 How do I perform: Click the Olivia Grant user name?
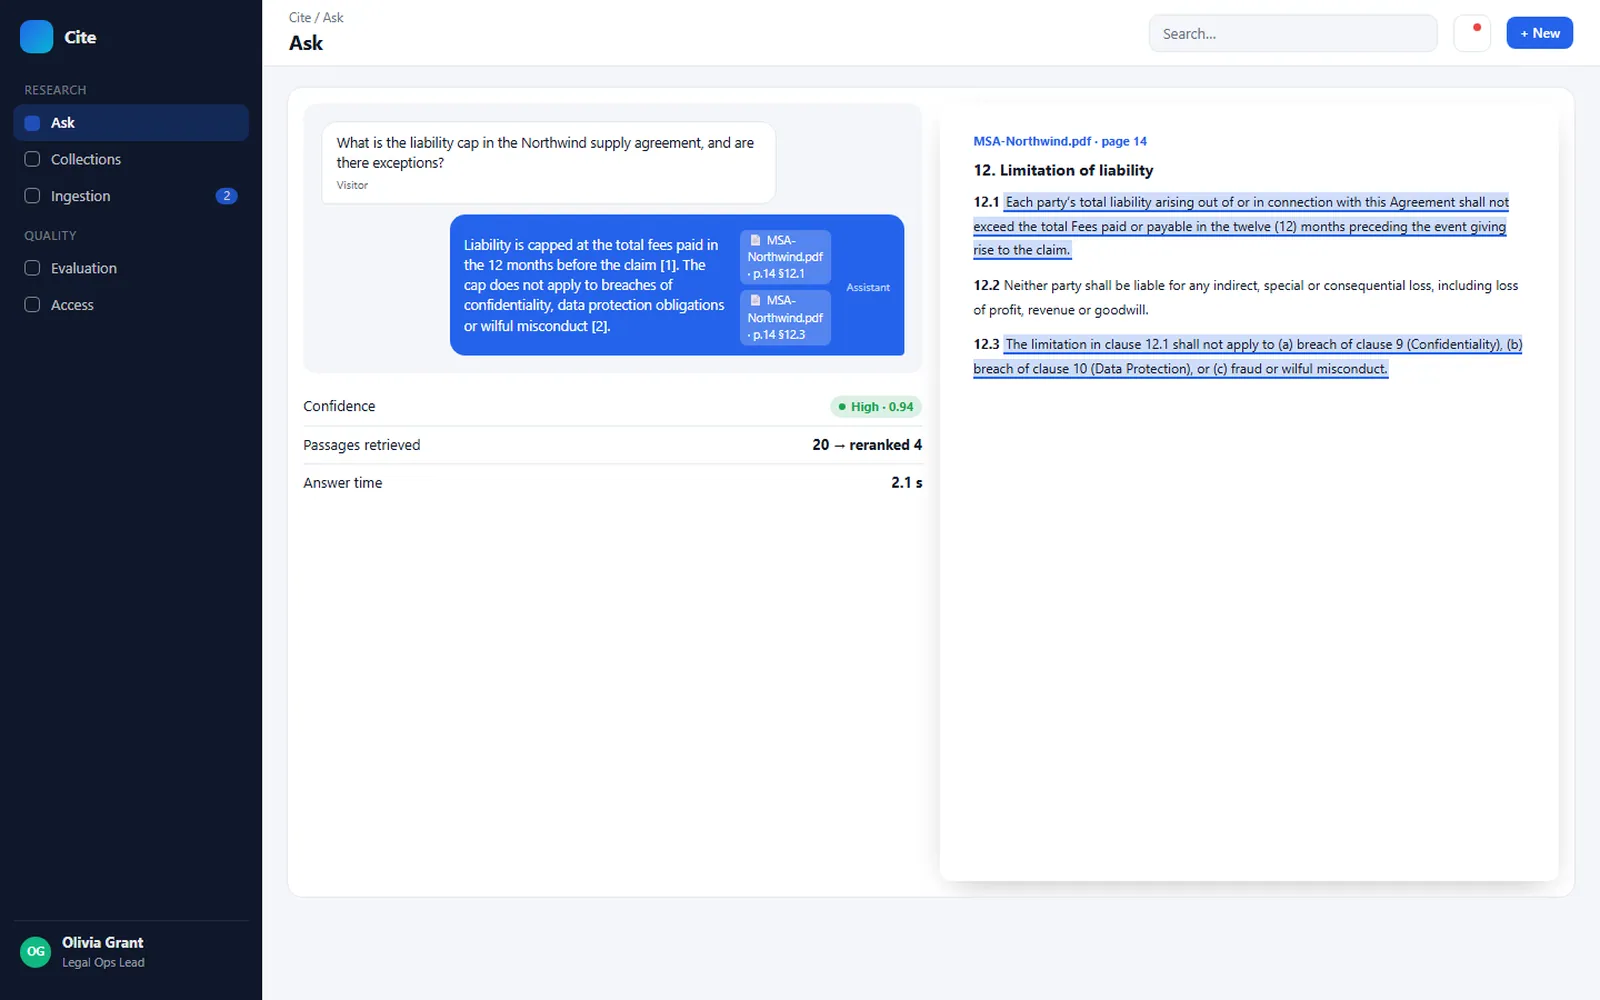click(103, 943)
